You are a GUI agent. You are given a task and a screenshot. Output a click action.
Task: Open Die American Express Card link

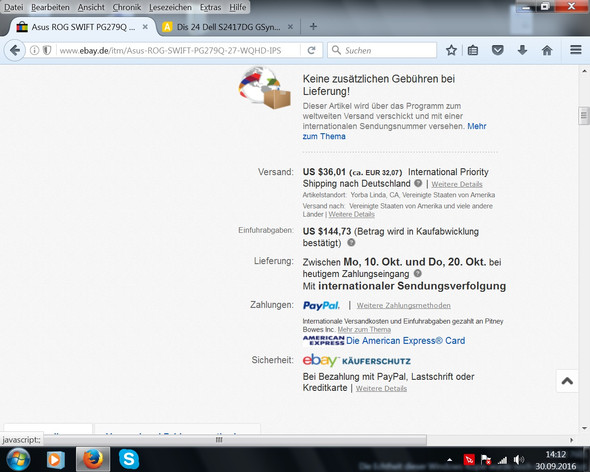click(x=406, y=341)
